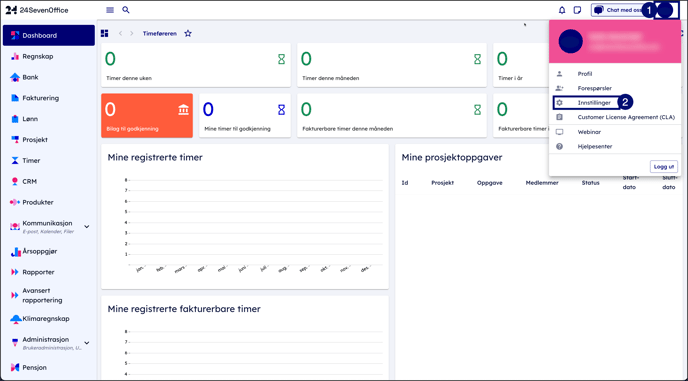Open notifications bell icon

[562, 10]
